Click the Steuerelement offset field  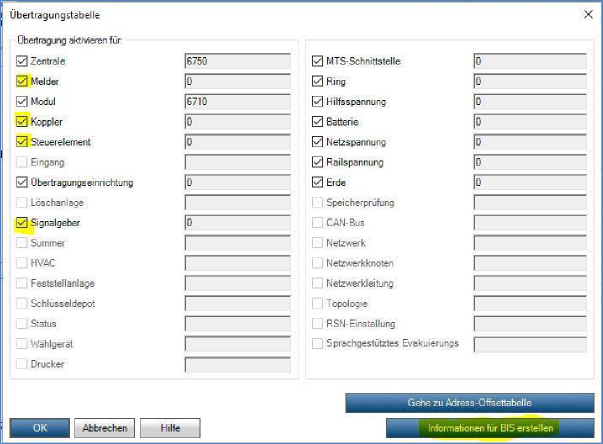238,142
